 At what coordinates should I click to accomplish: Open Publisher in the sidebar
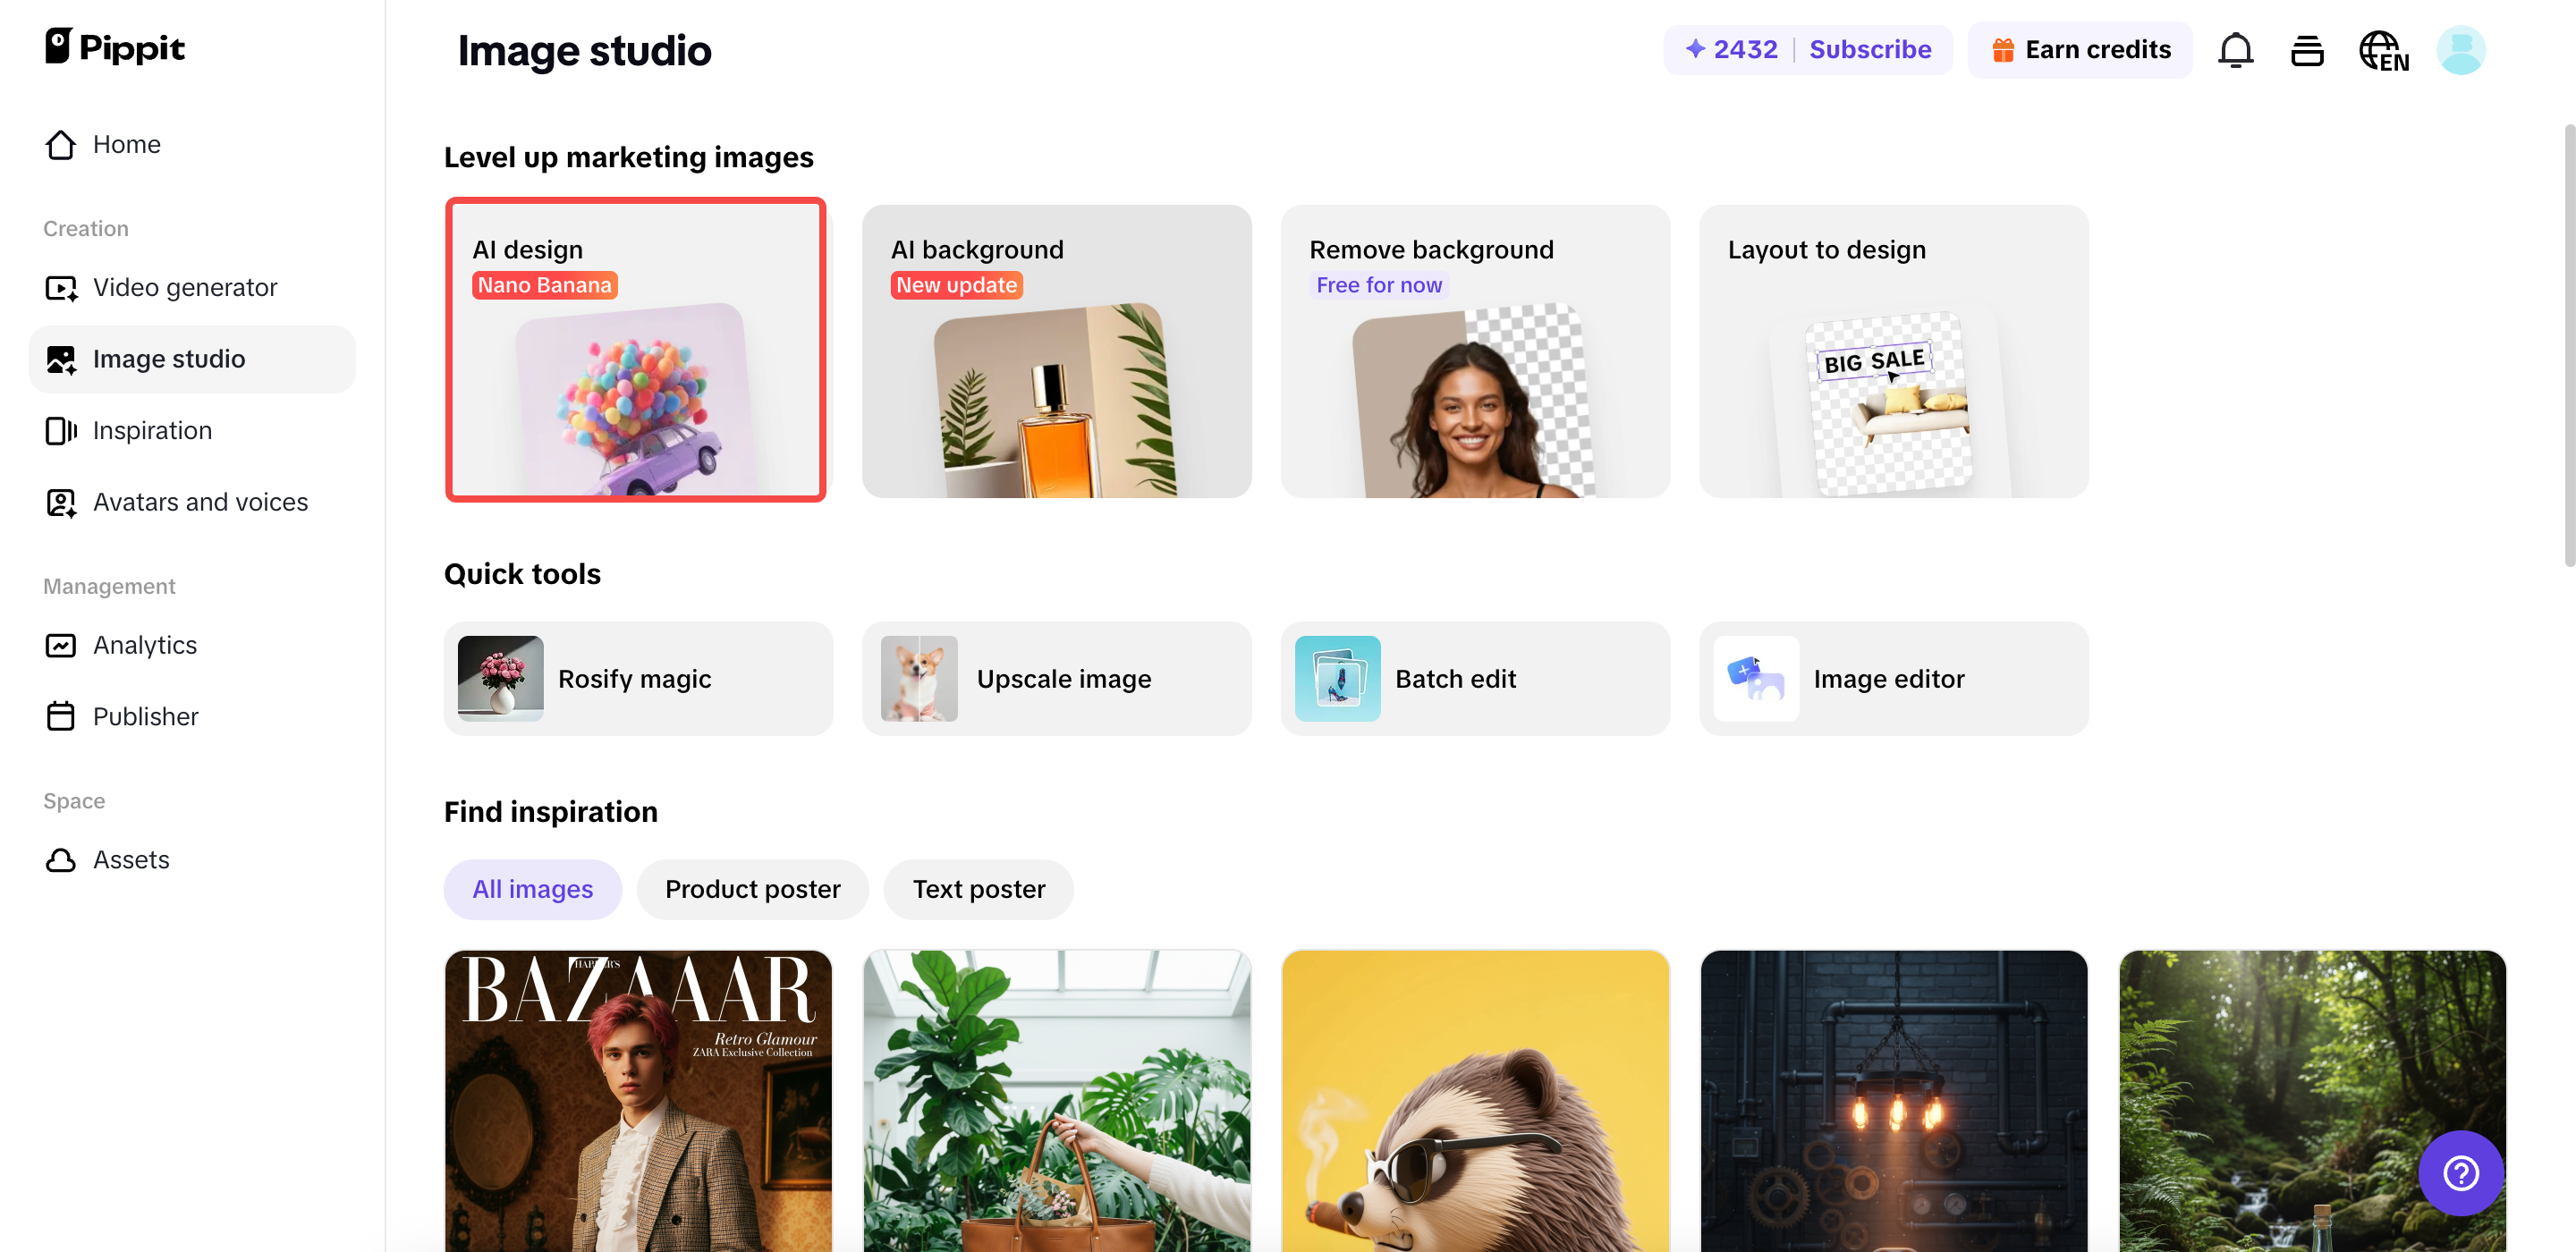(145, 716)
